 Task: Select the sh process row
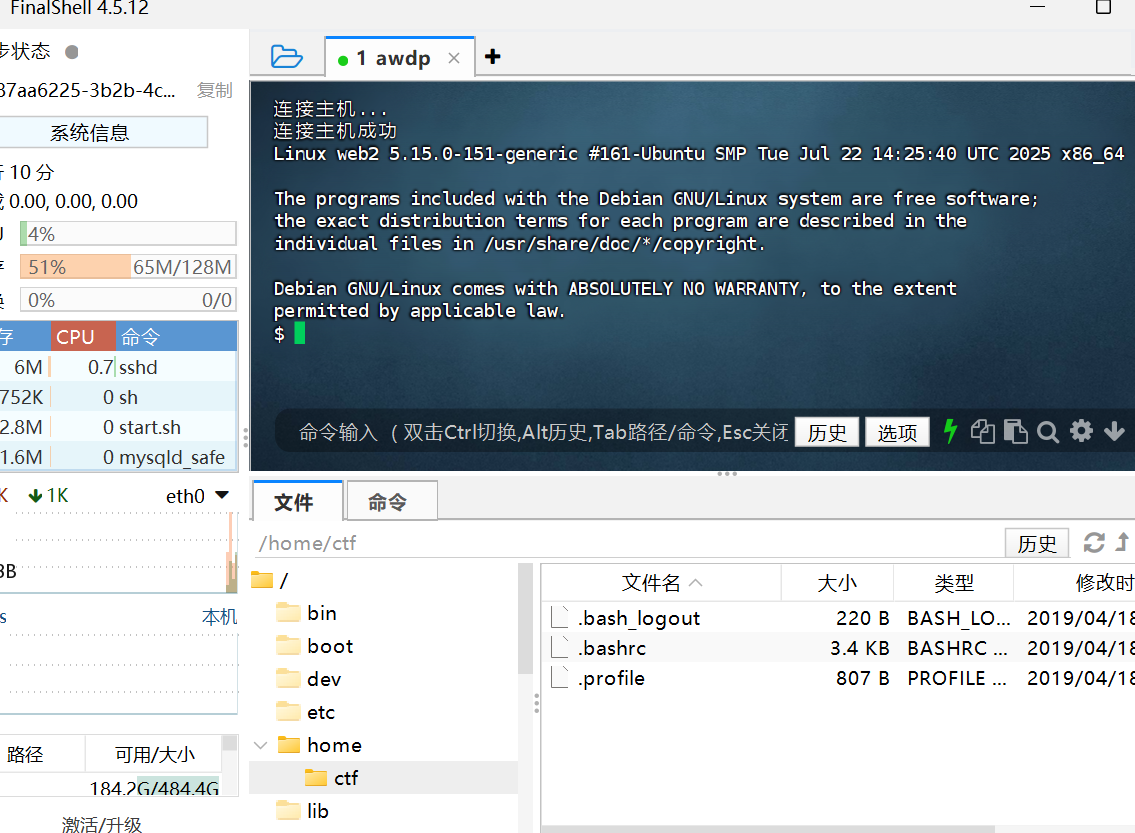point(118,397)
